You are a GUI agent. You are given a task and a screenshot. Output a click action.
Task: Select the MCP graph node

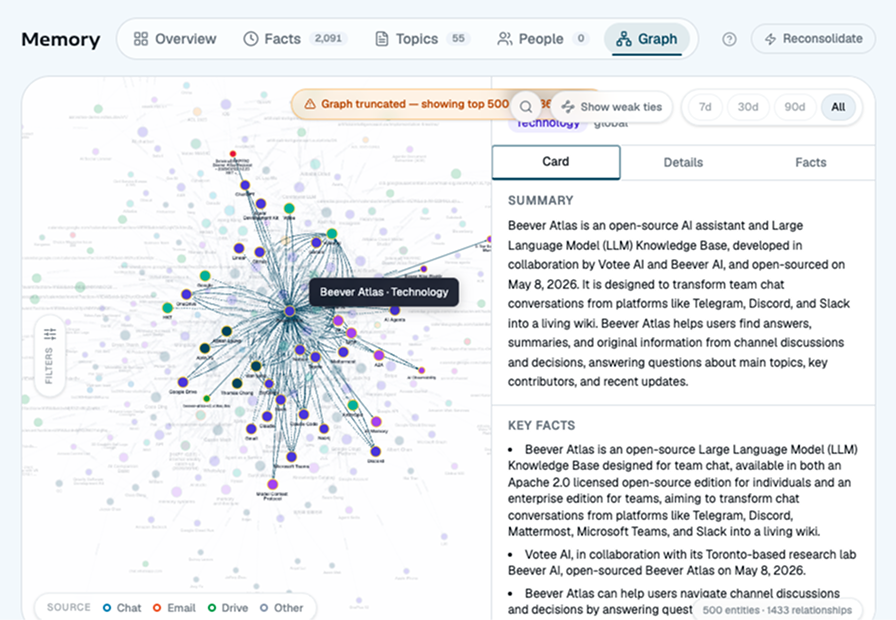click(x=351, y=333)
